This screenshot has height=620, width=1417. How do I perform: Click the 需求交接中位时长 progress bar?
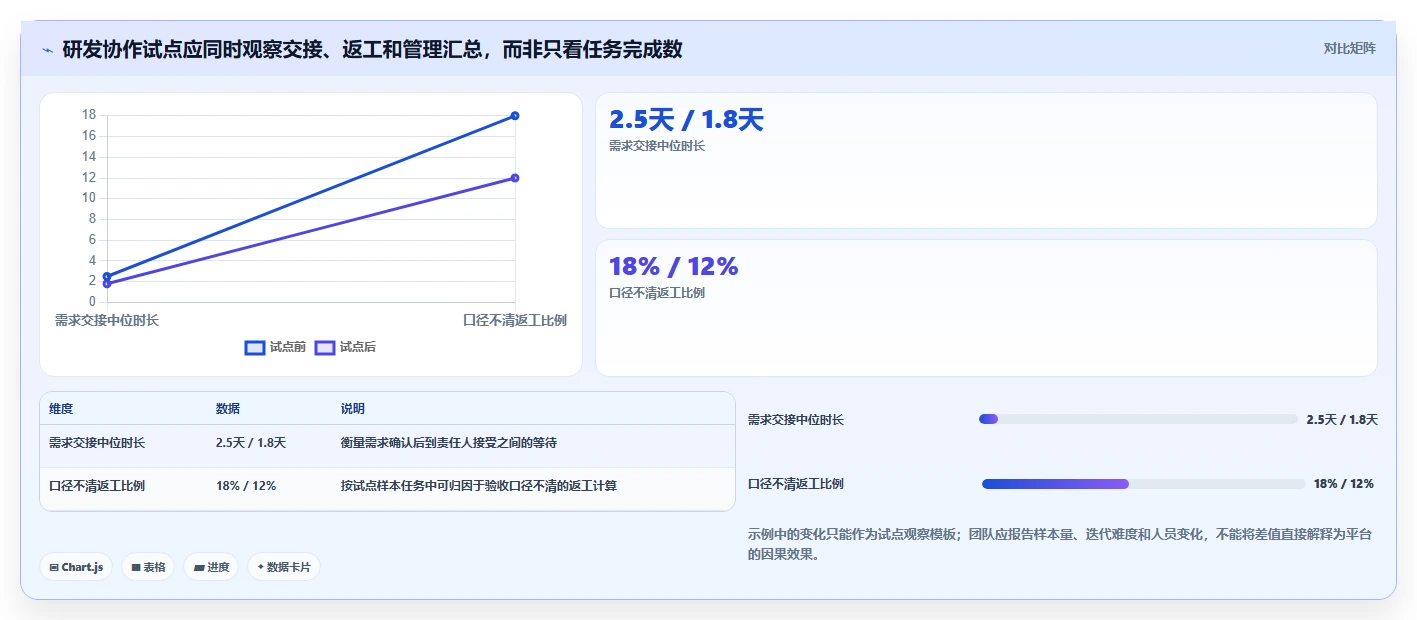(x=1138, y=419)
